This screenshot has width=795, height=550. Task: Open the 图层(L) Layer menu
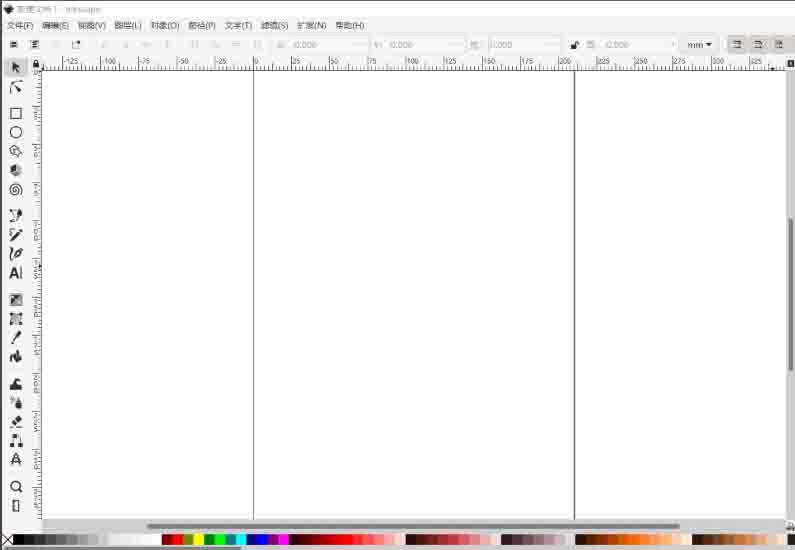coord(128,25)
